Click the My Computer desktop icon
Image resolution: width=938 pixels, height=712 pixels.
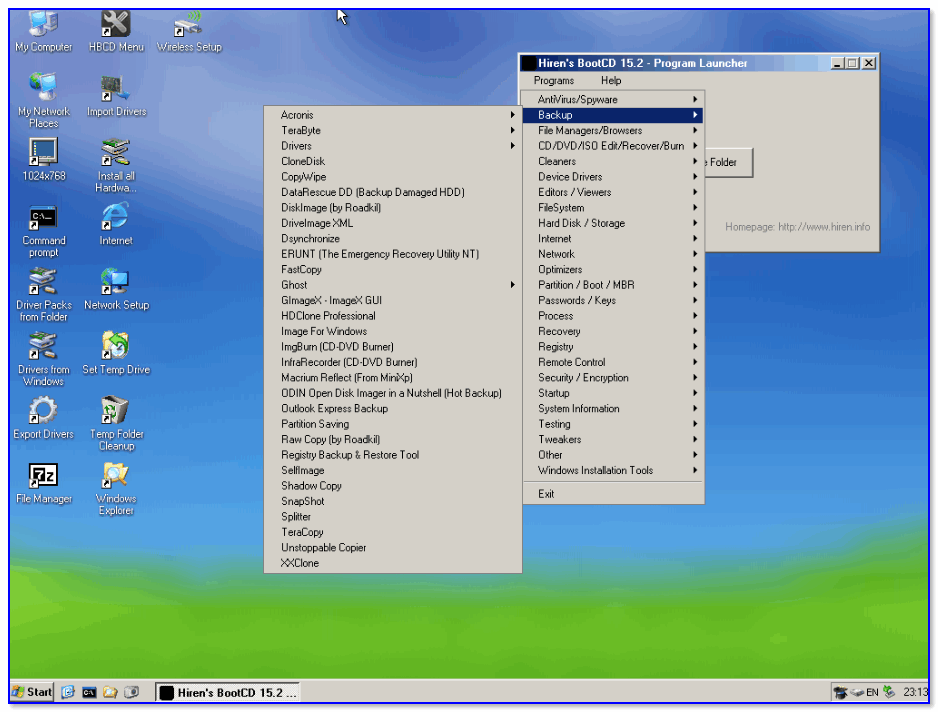click(x=43, y=26)
